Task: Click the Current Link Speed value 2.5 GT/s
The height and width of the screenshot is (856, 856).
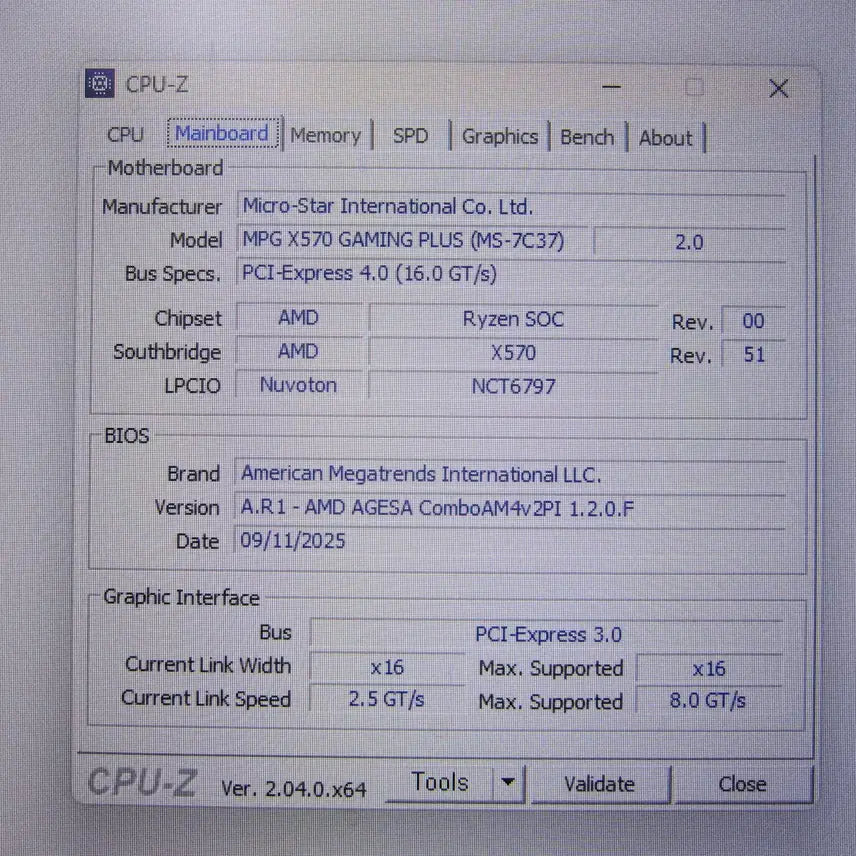Action: 387,699
